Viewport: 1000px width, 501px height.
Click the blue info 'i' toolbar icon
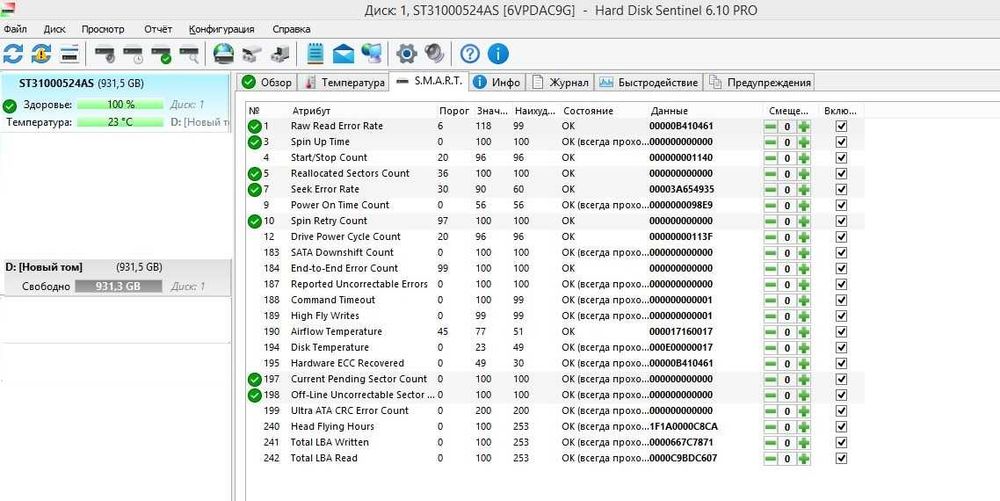coord(498,54)
